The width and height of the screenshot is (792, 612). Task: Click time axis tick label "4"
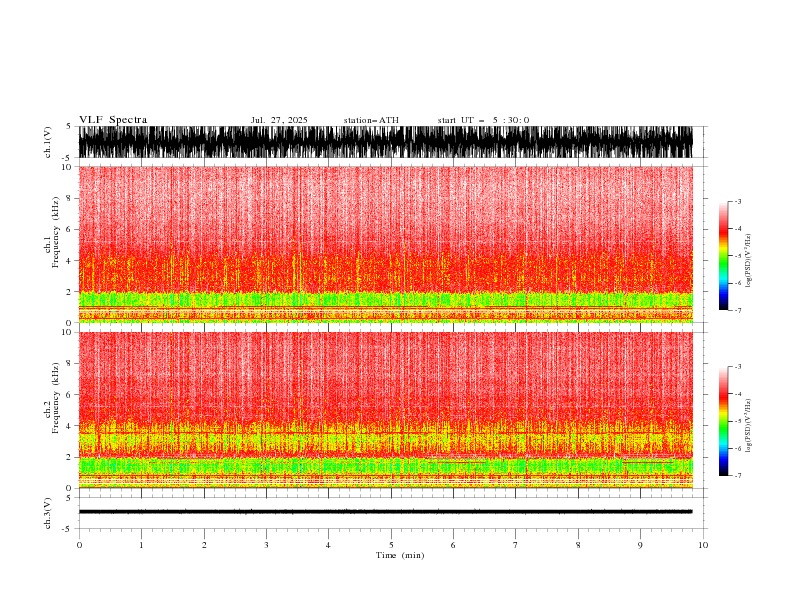click(x=328, y=545)
